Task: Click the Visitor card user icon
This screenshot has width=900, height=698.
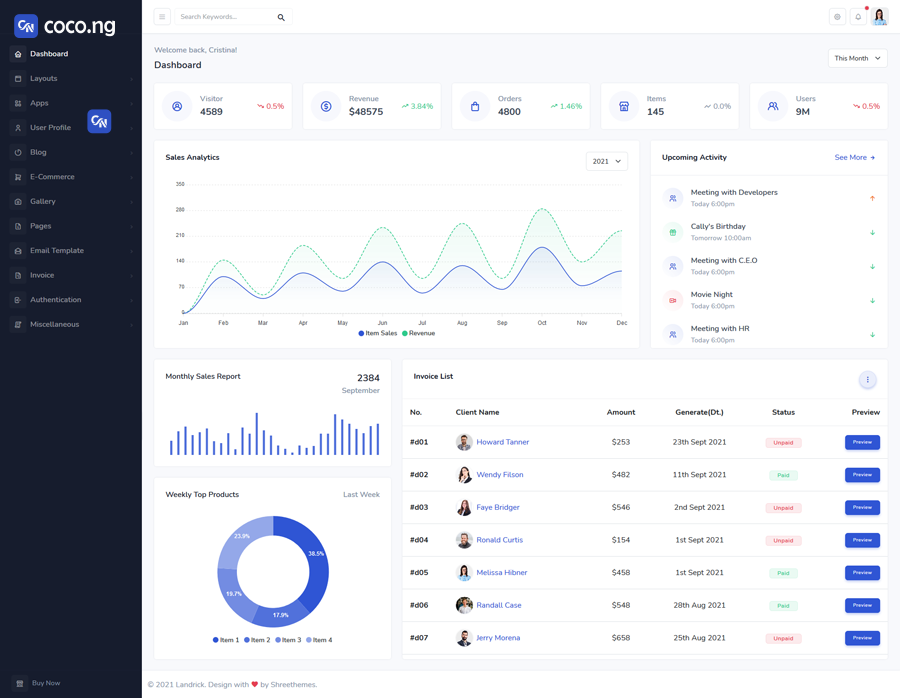Action: pyautogui.click(x=177, y=106)
